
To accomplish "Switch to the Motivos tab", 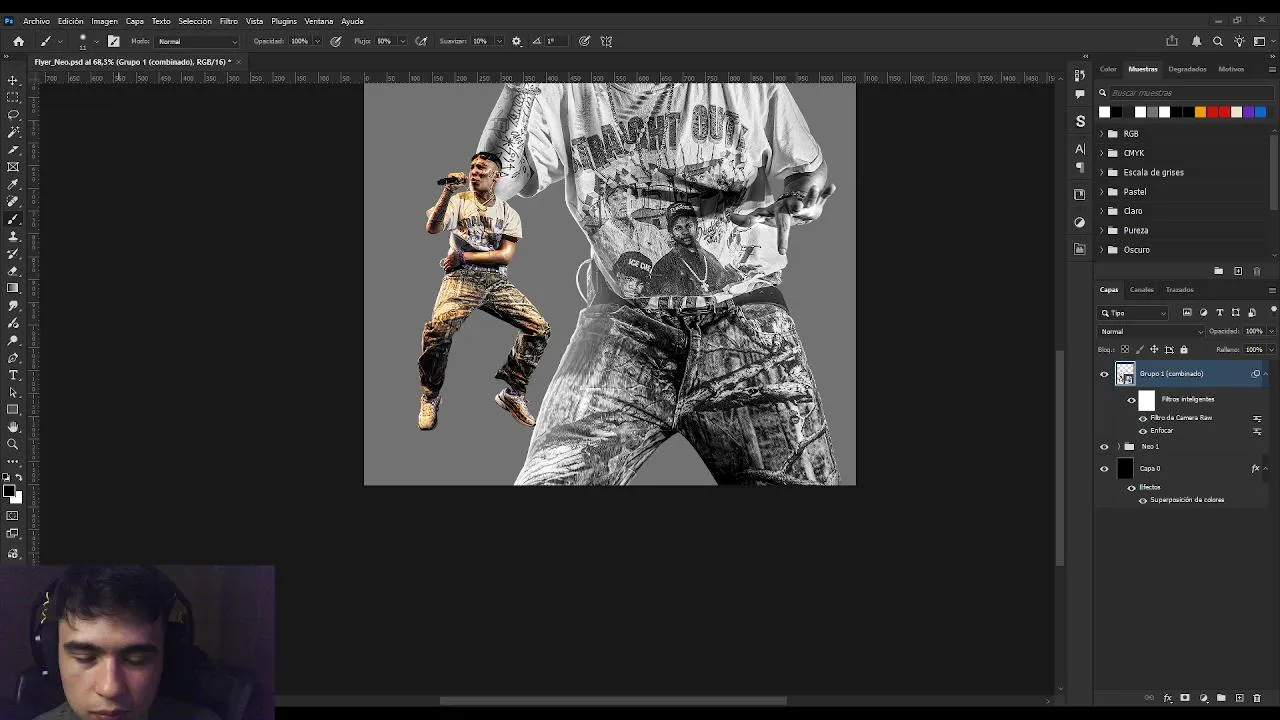I will 1231,69.
